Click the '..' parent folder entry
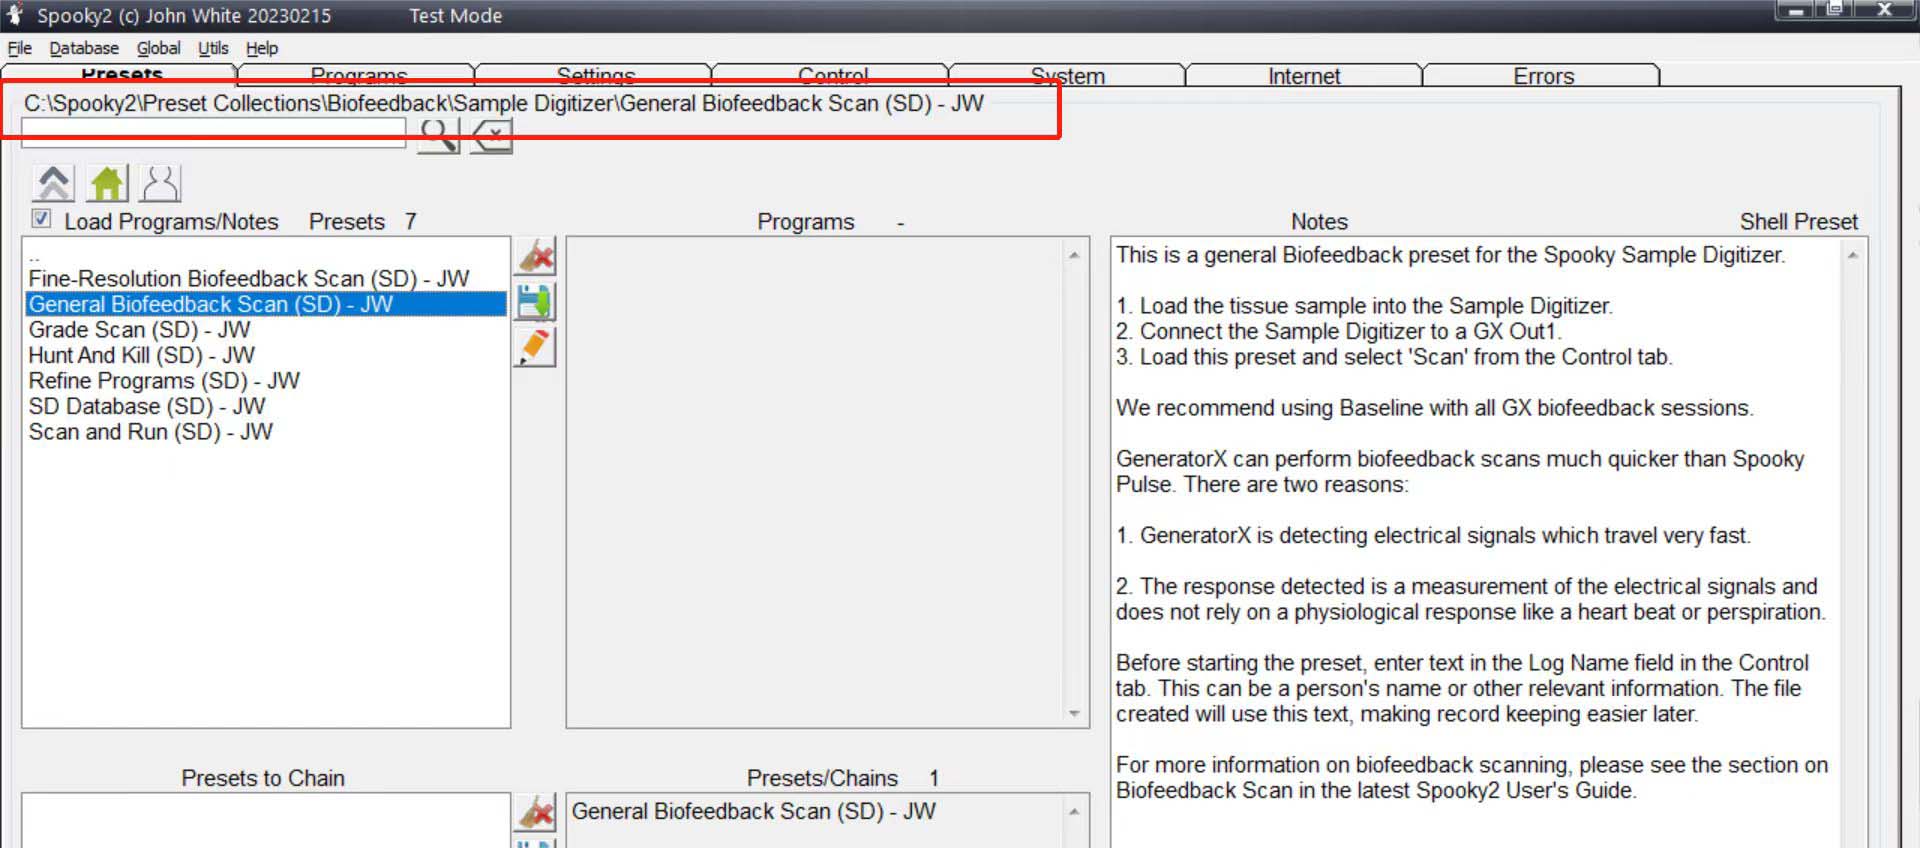The height and width of the screenshot is (848, 1920). [x=35, y=256]
